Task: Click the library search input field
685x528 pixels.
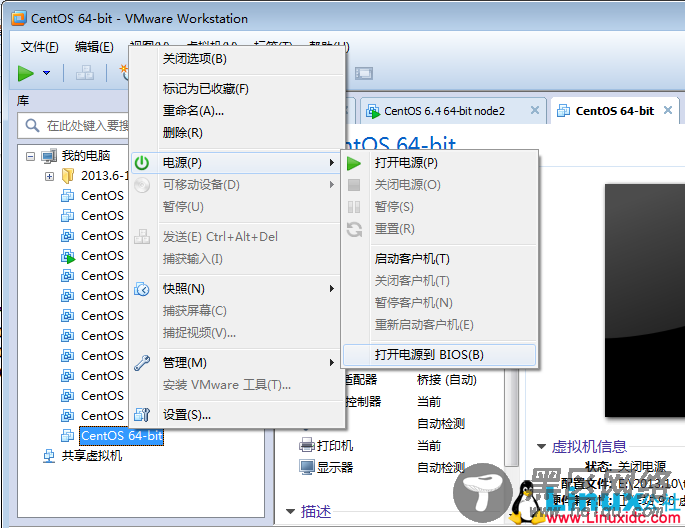Action: (73, 125)
